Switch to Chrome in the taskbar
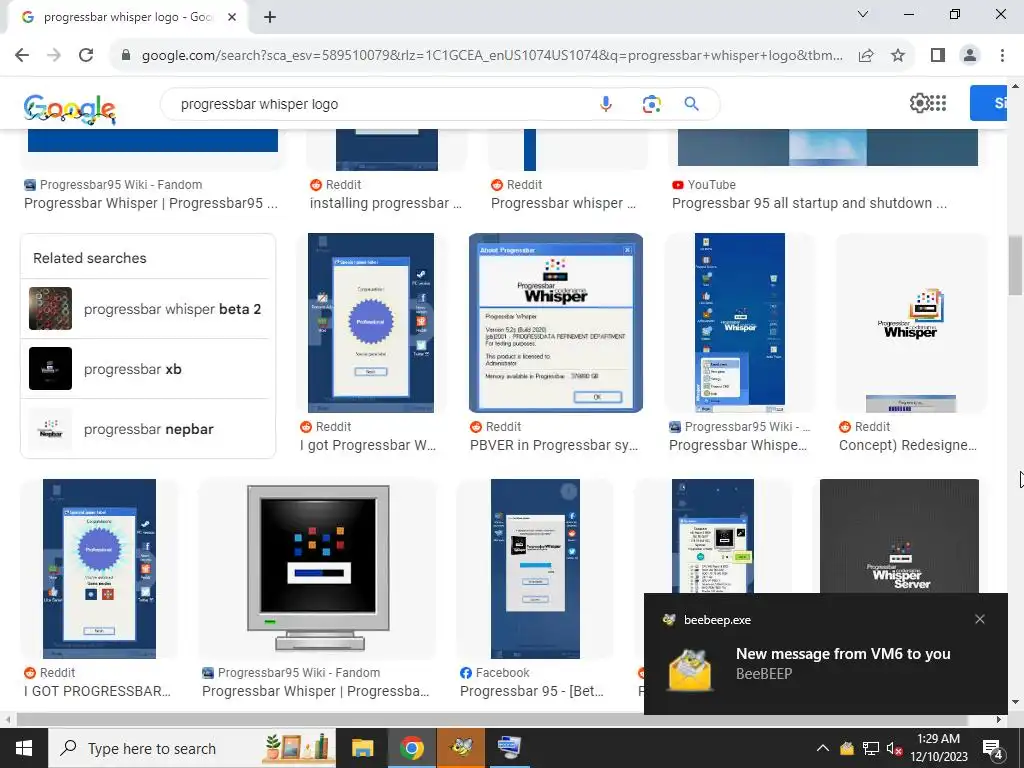 (x=411, y=748)
